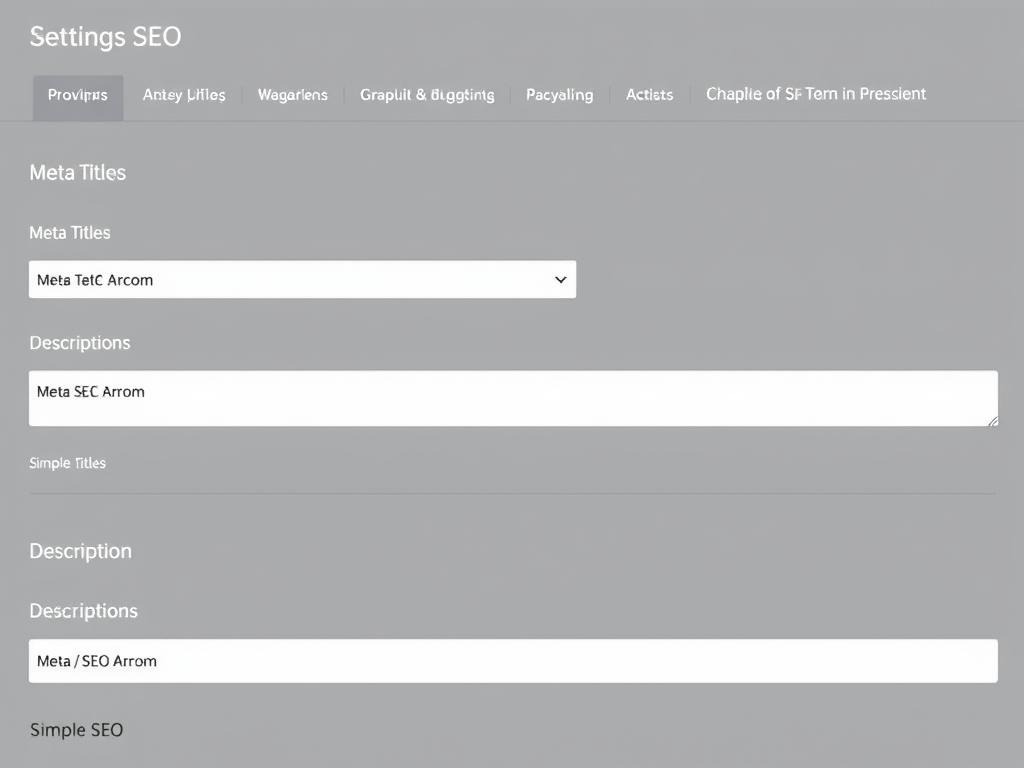1024x768 pixels.
Task: Click Descriptions label above Meta SEC Arrom
Action: coord(80,343)
